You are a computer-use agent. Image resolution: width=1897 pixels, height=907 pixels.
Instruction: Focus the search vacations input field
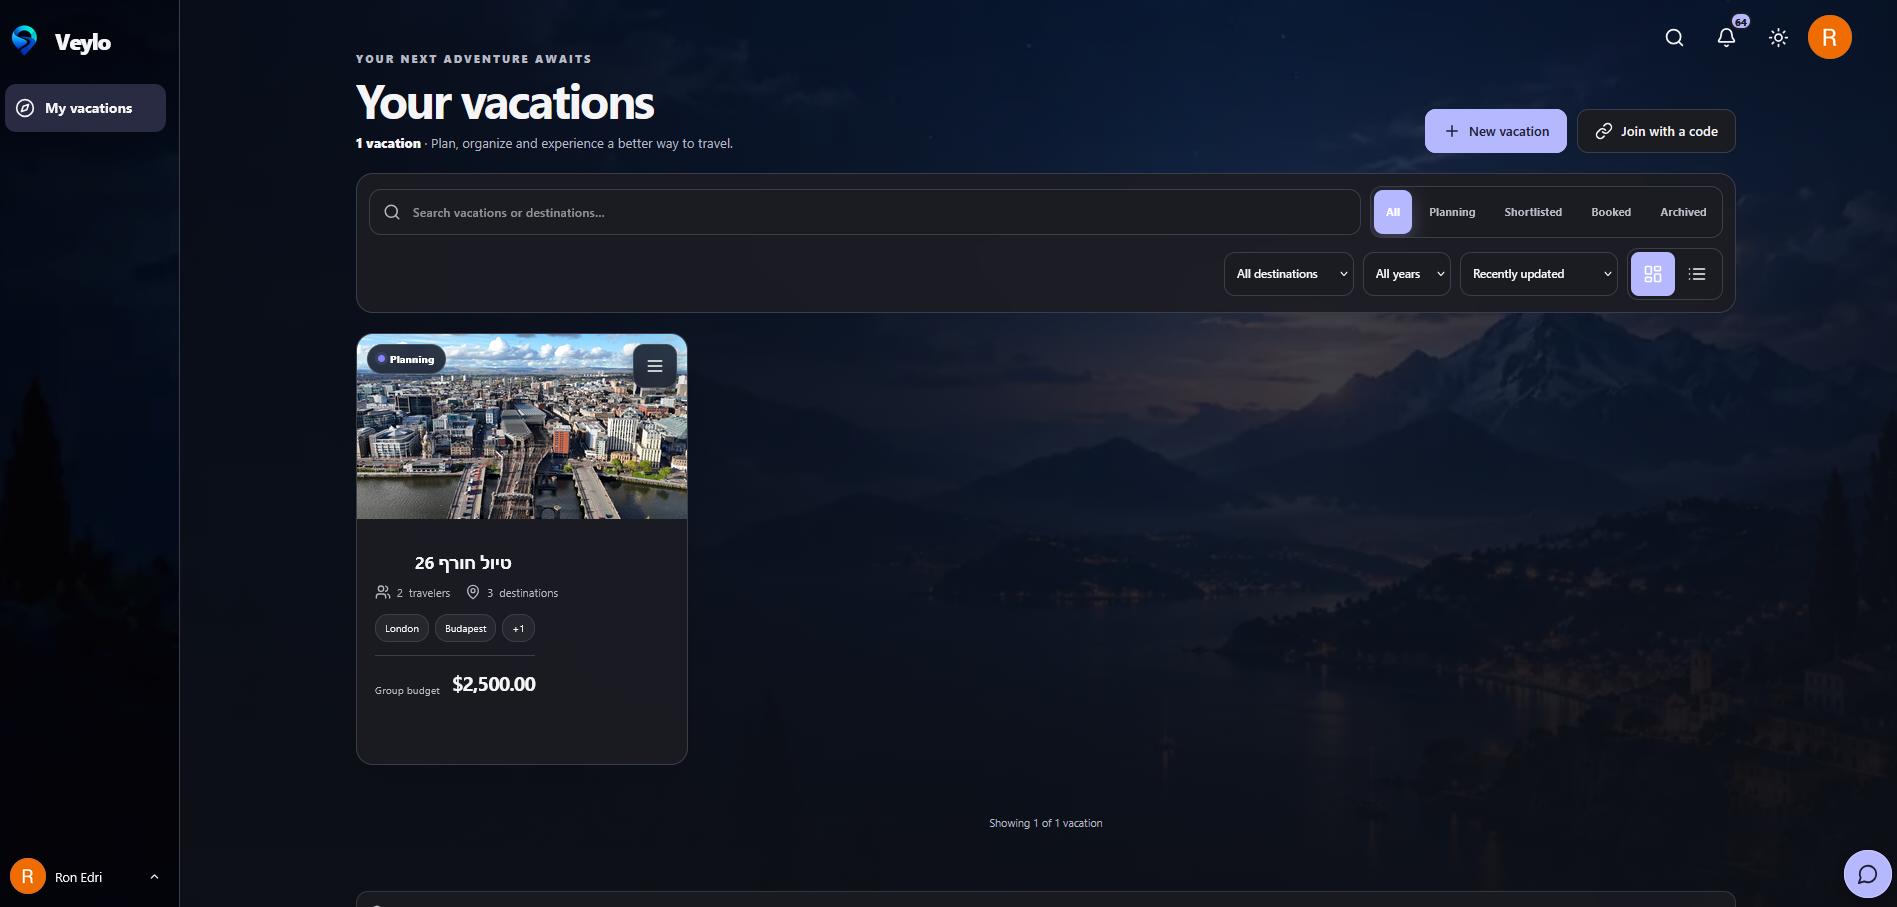(x=865, y=212)
